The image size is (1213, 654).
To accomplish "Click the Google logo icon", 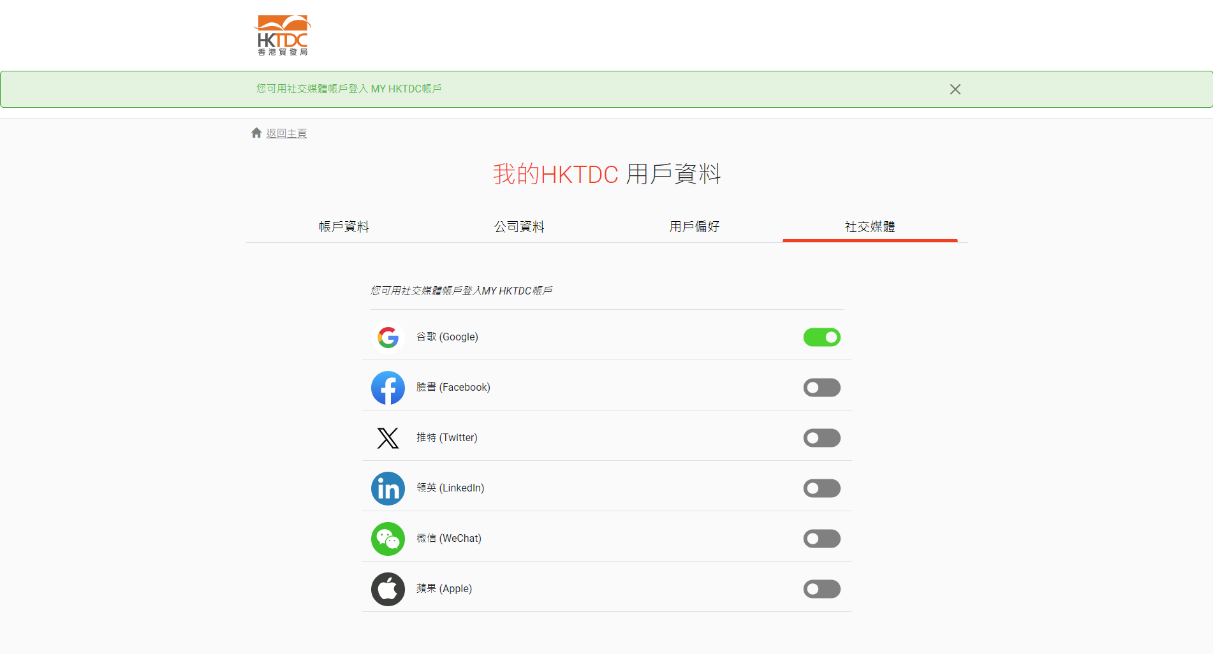I will pyautogui.click(x=388, y=337).
